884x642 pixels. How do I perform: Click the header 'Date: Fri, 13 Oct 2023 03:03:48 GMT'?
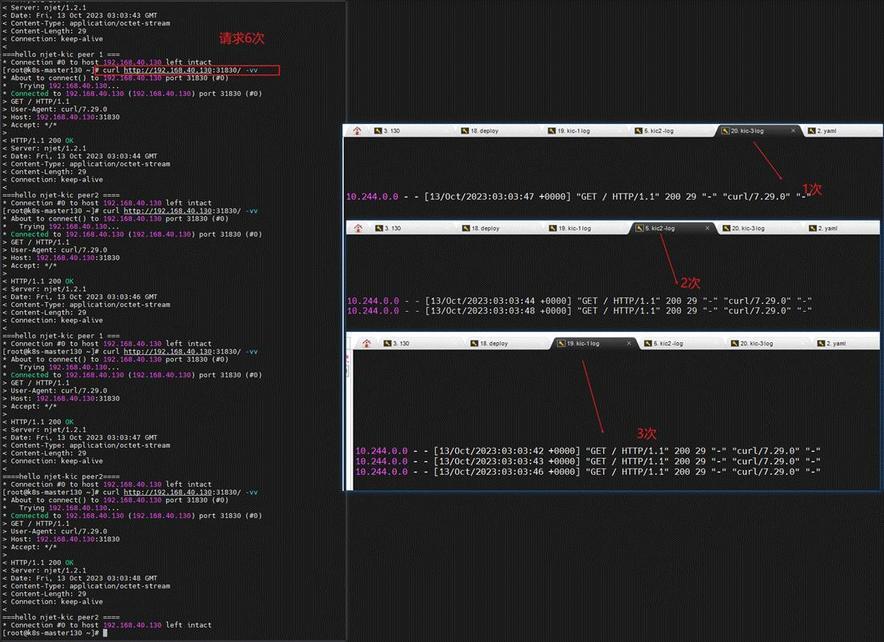tap(79, 578)
